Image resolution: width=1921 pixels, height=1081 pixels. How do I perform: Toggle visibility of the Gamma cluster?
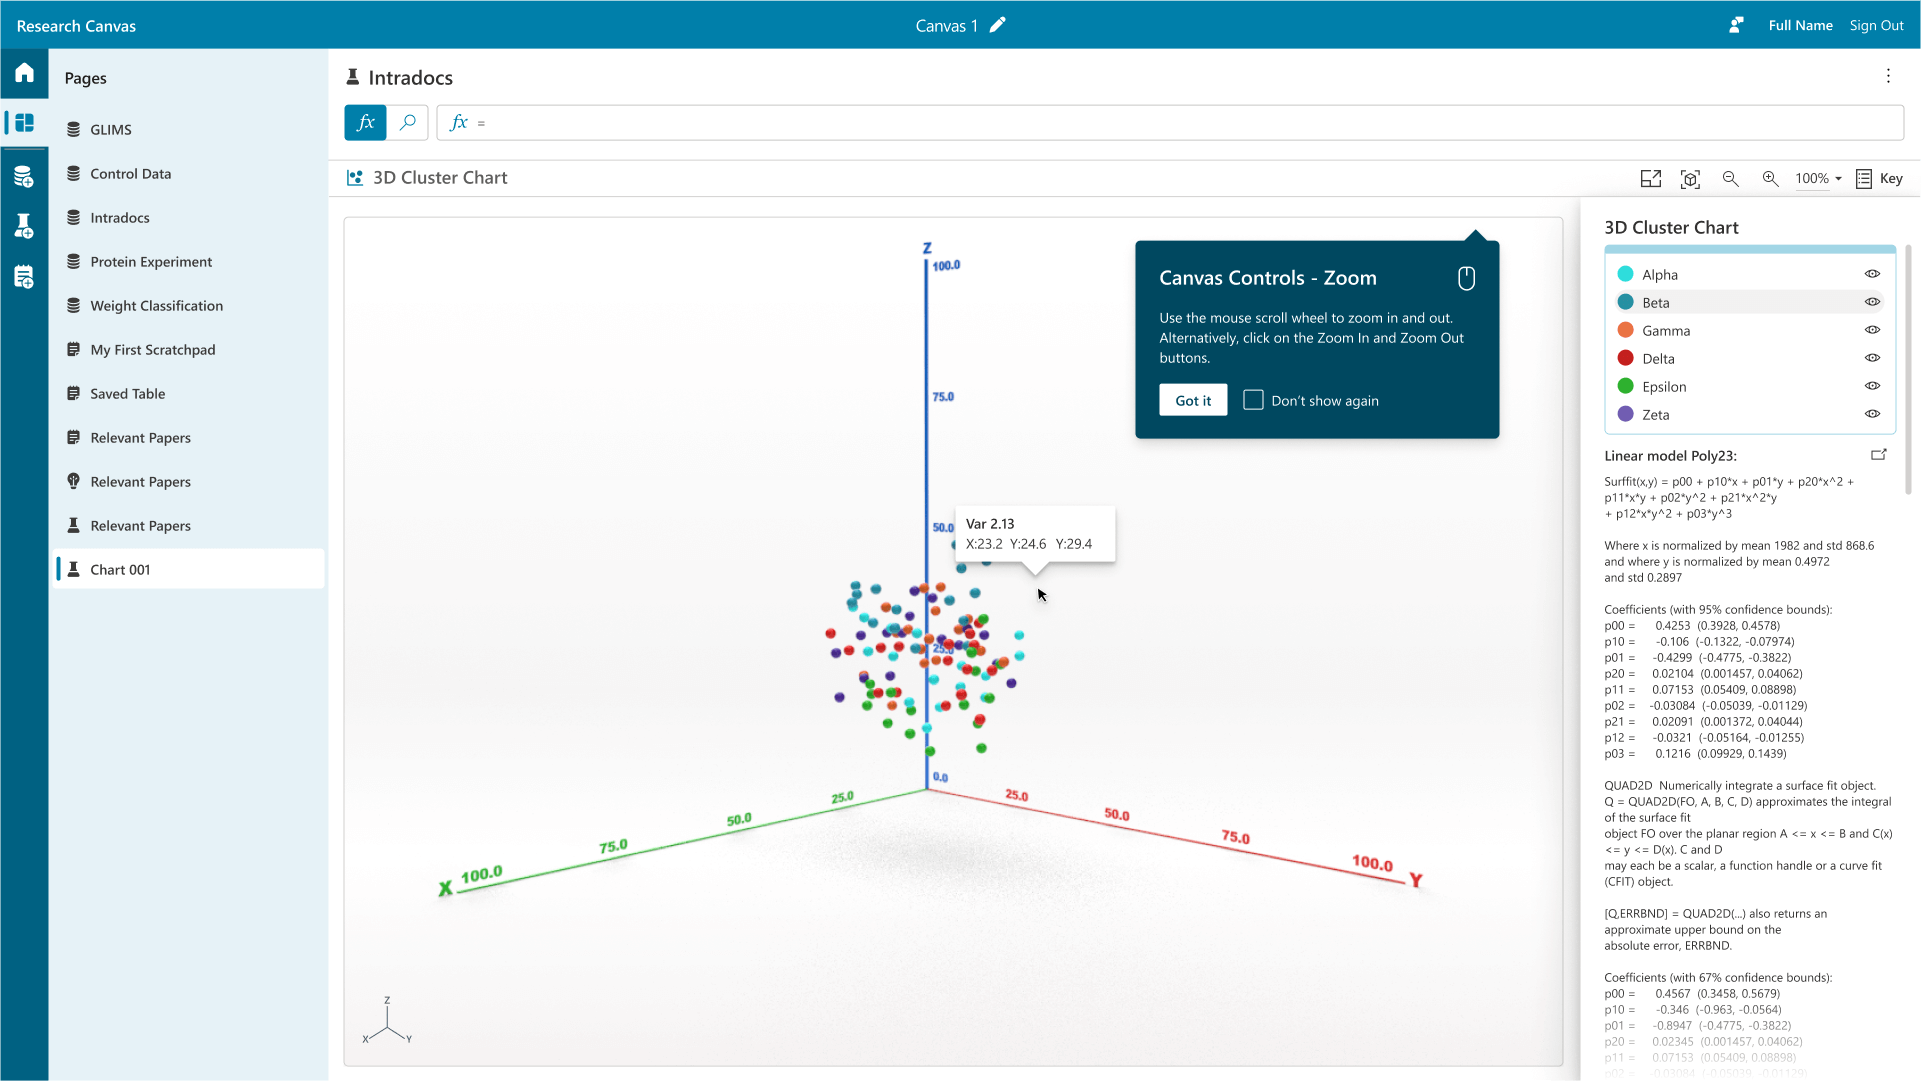[x=1872, y=330]
